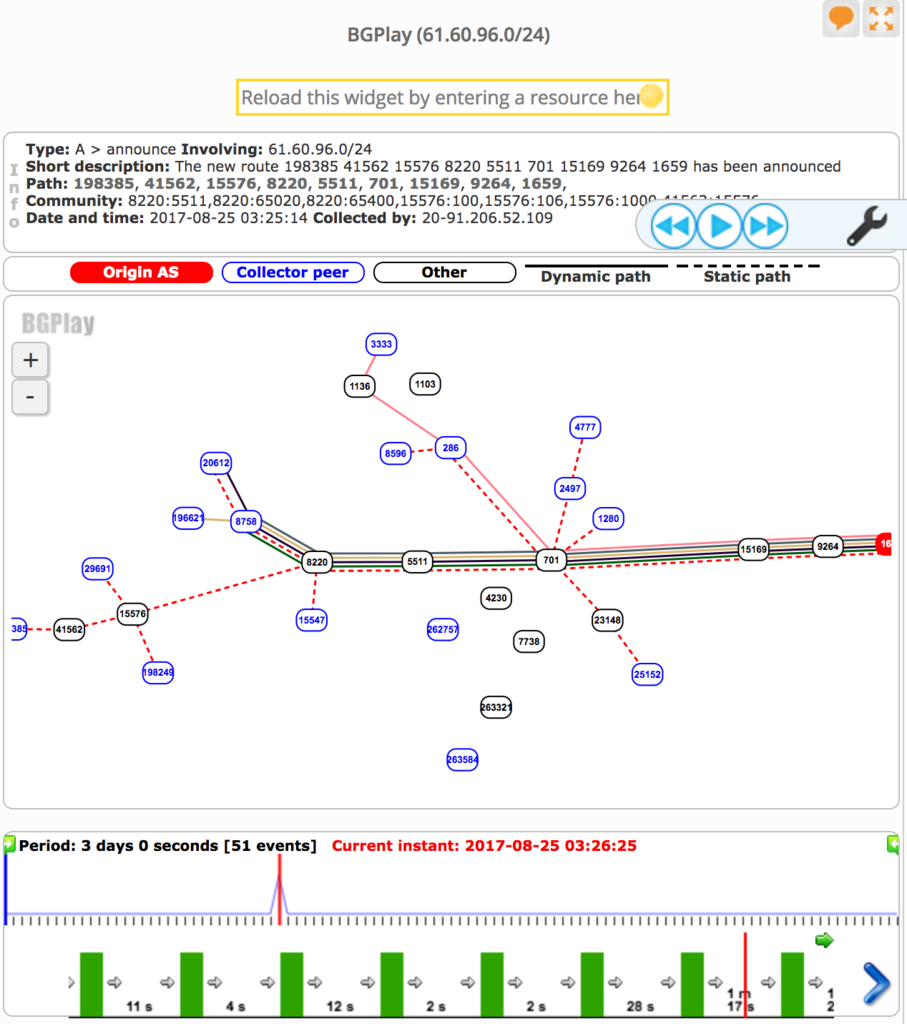Select AS node 1136
Viewport: 907px width, 1024px height.
(360, 386)
